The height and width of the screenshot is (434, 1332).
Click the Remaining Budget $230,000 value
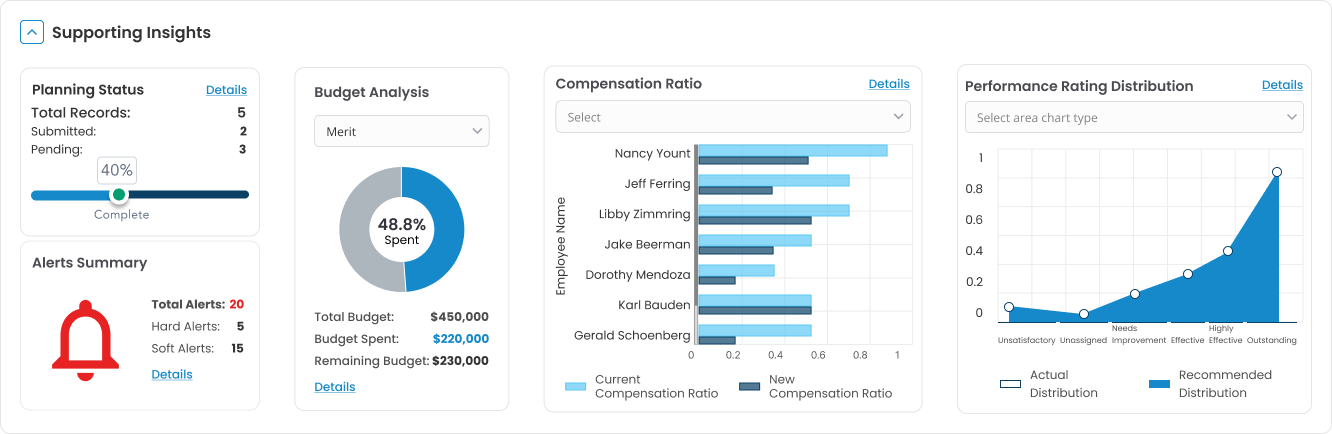(x=460, y=361)
